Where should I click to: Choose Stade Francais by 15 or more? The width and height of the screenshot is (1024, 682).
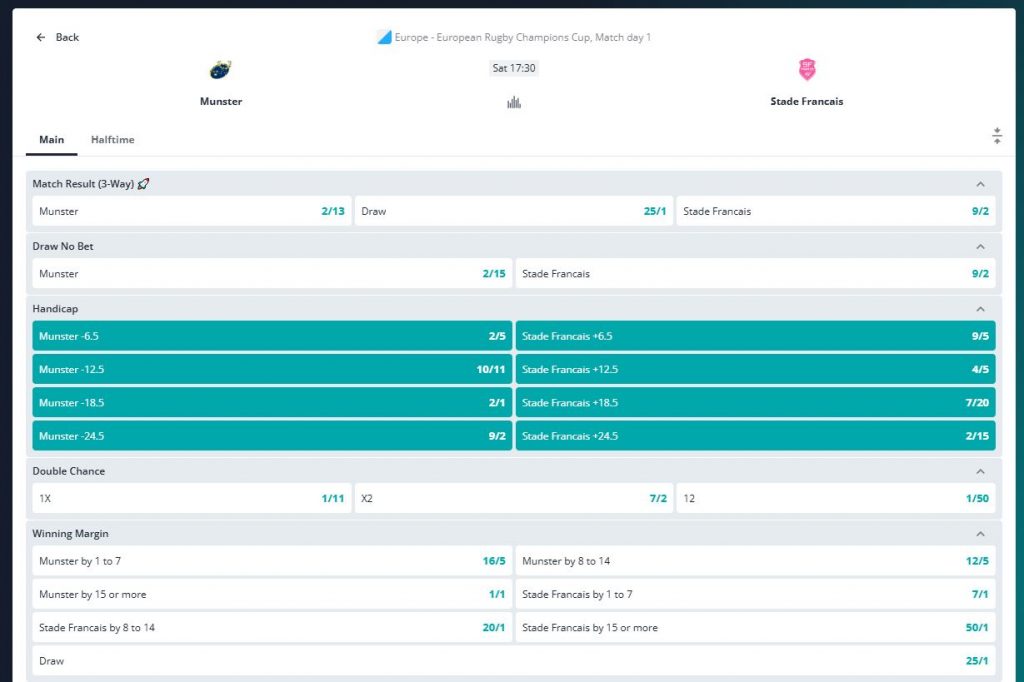[x=756, y=628]
